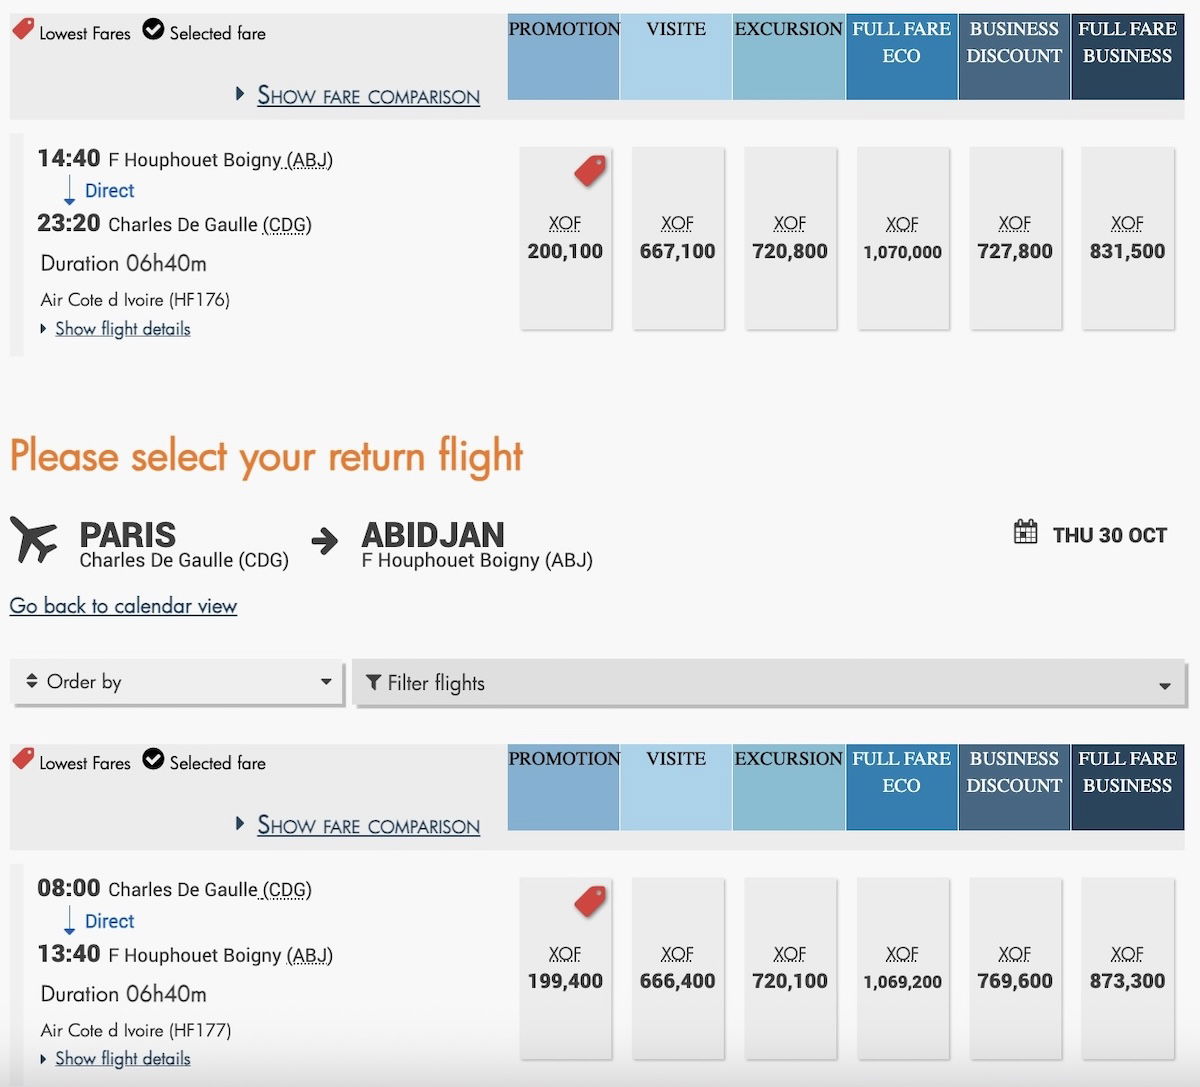Image resolution: width=1200 pixels, height=1087 pixels.
Task: Expand Show flight details for flight HF176
Action: click(x=122, y=329)
